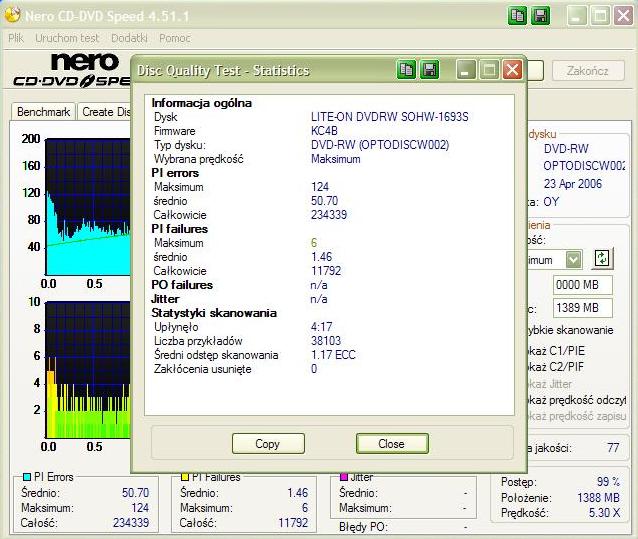Click PI errors total 234339 in dialog
638x539 pixels.
[328, 214]
